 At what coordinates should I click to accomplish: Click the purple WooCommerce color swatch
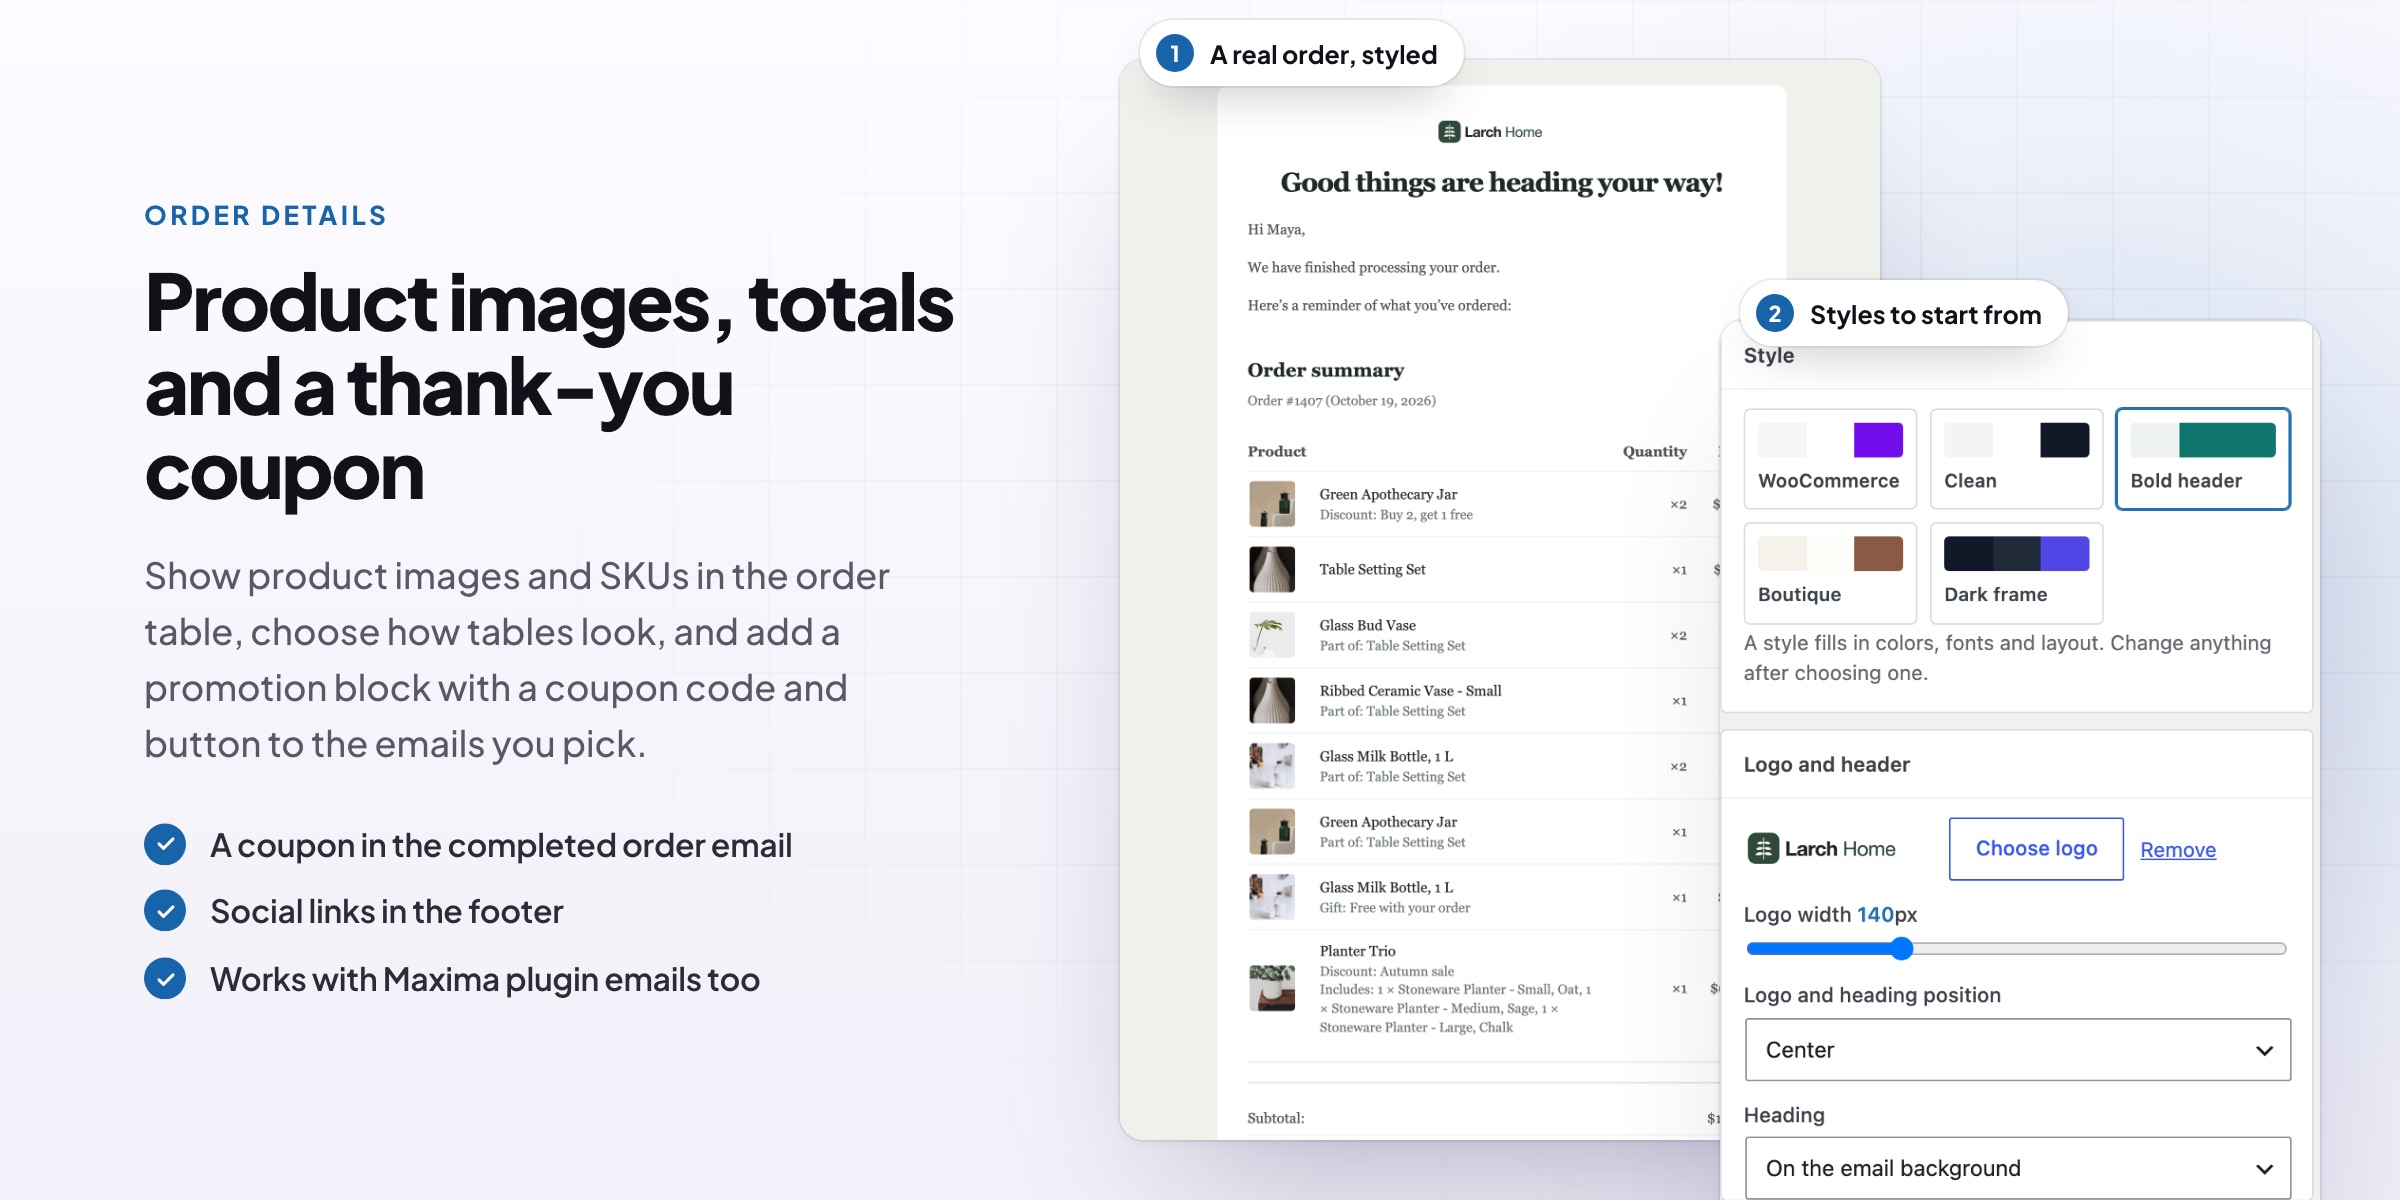pos(1878,440)
